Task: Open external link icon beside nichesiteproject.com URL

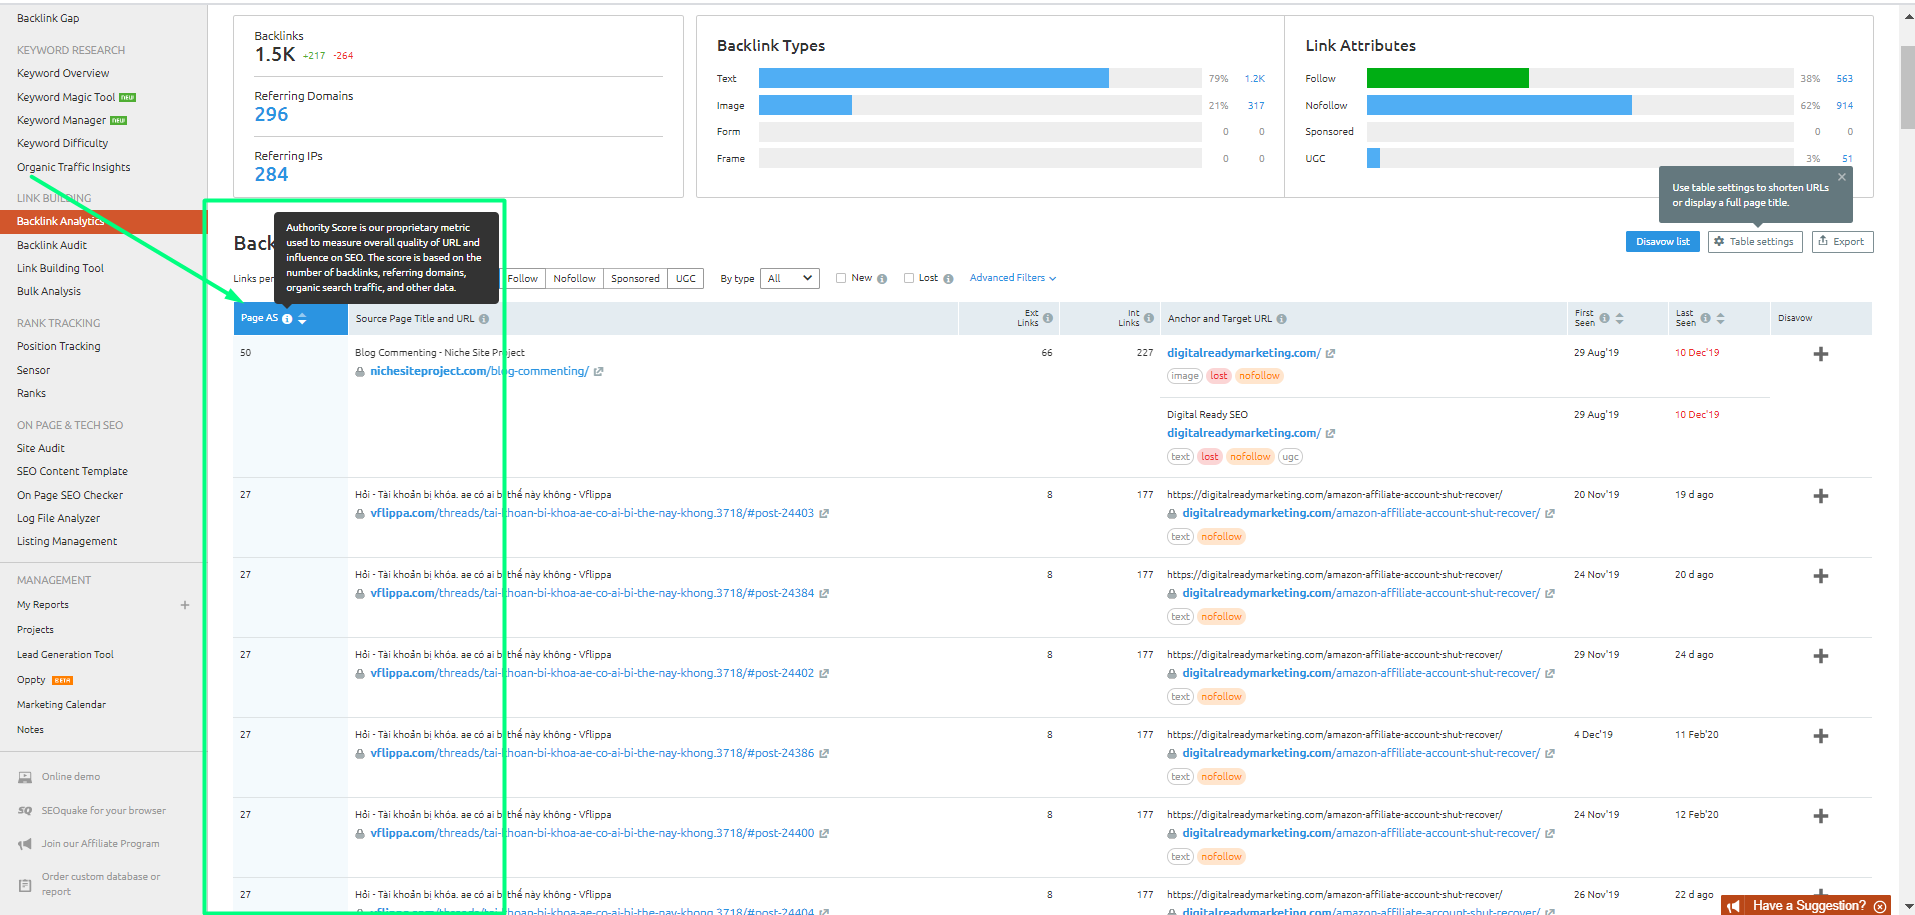Action: [x=598, y=372]
